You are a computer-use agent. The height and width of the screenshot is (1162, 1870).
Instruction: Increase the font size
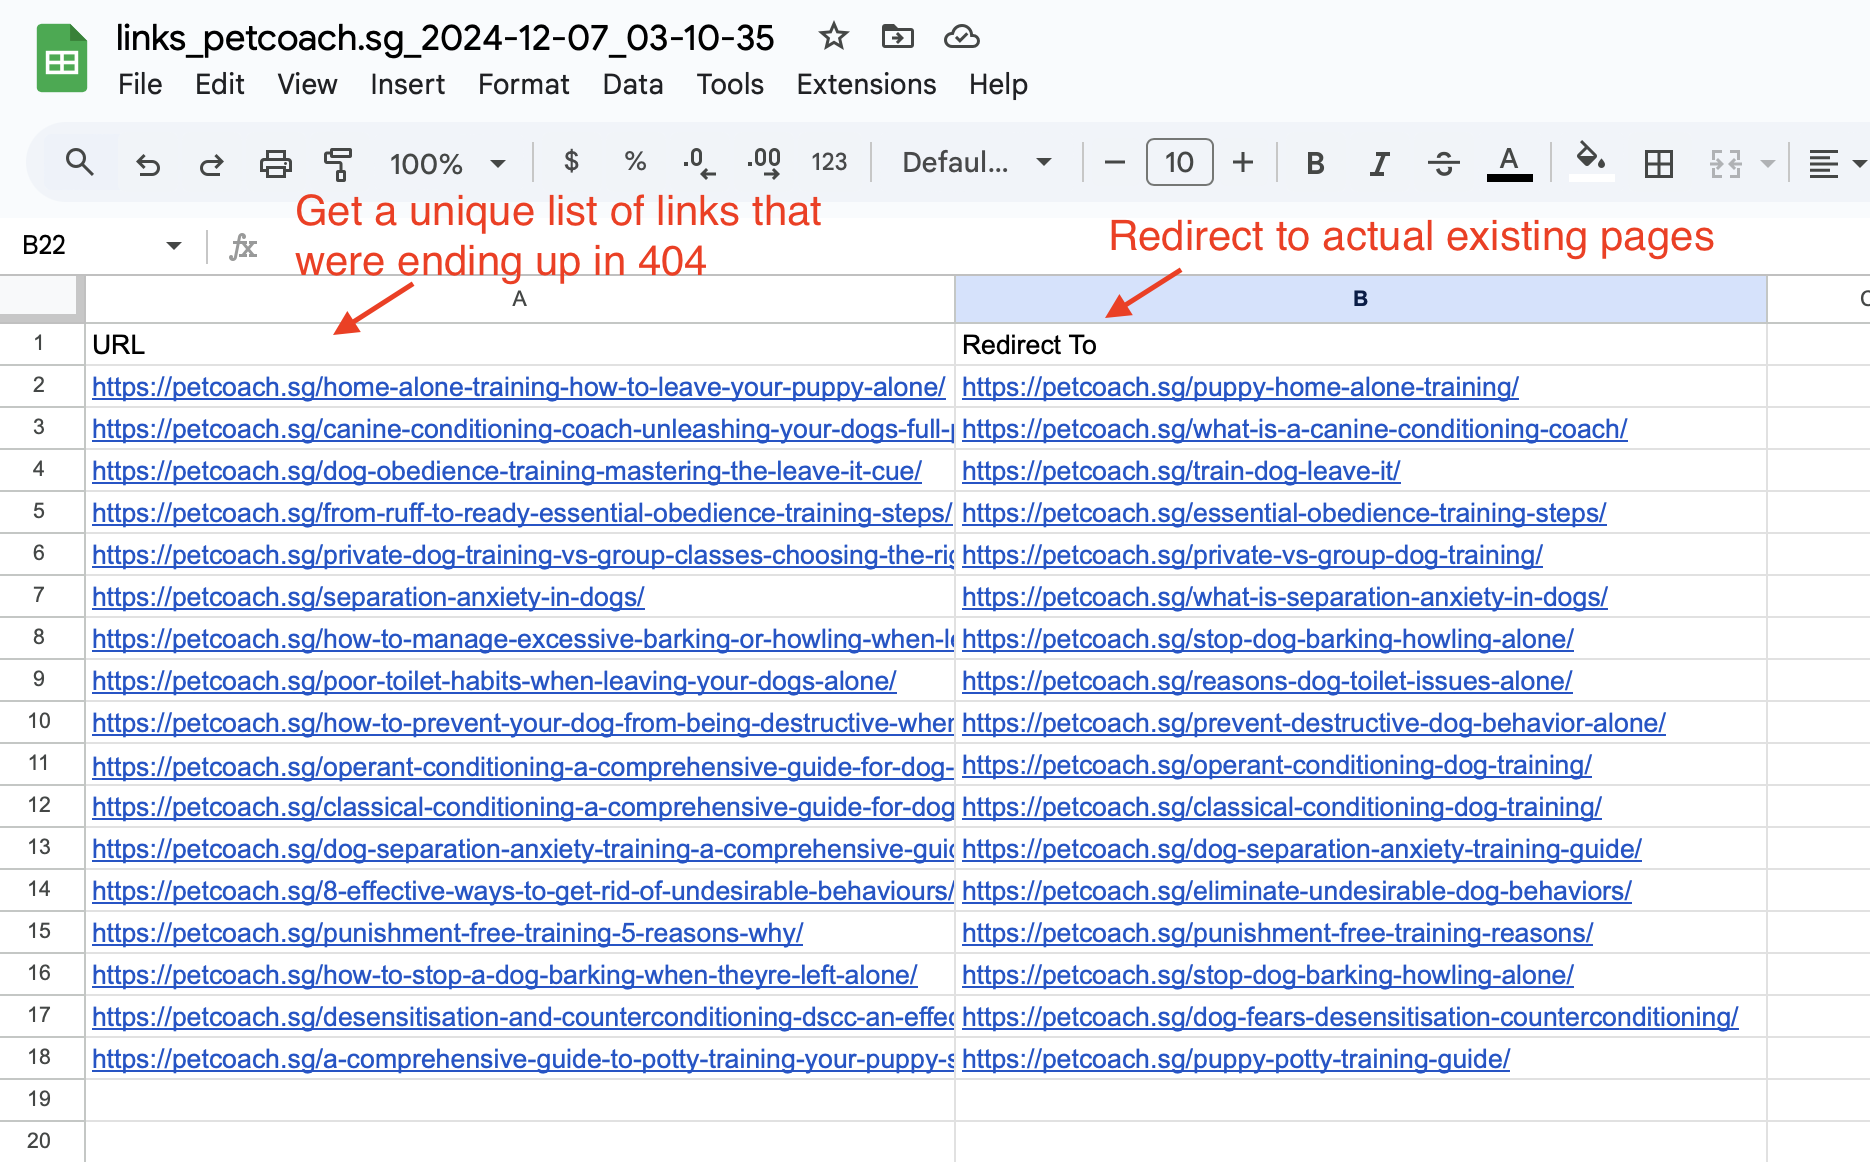1243,162
